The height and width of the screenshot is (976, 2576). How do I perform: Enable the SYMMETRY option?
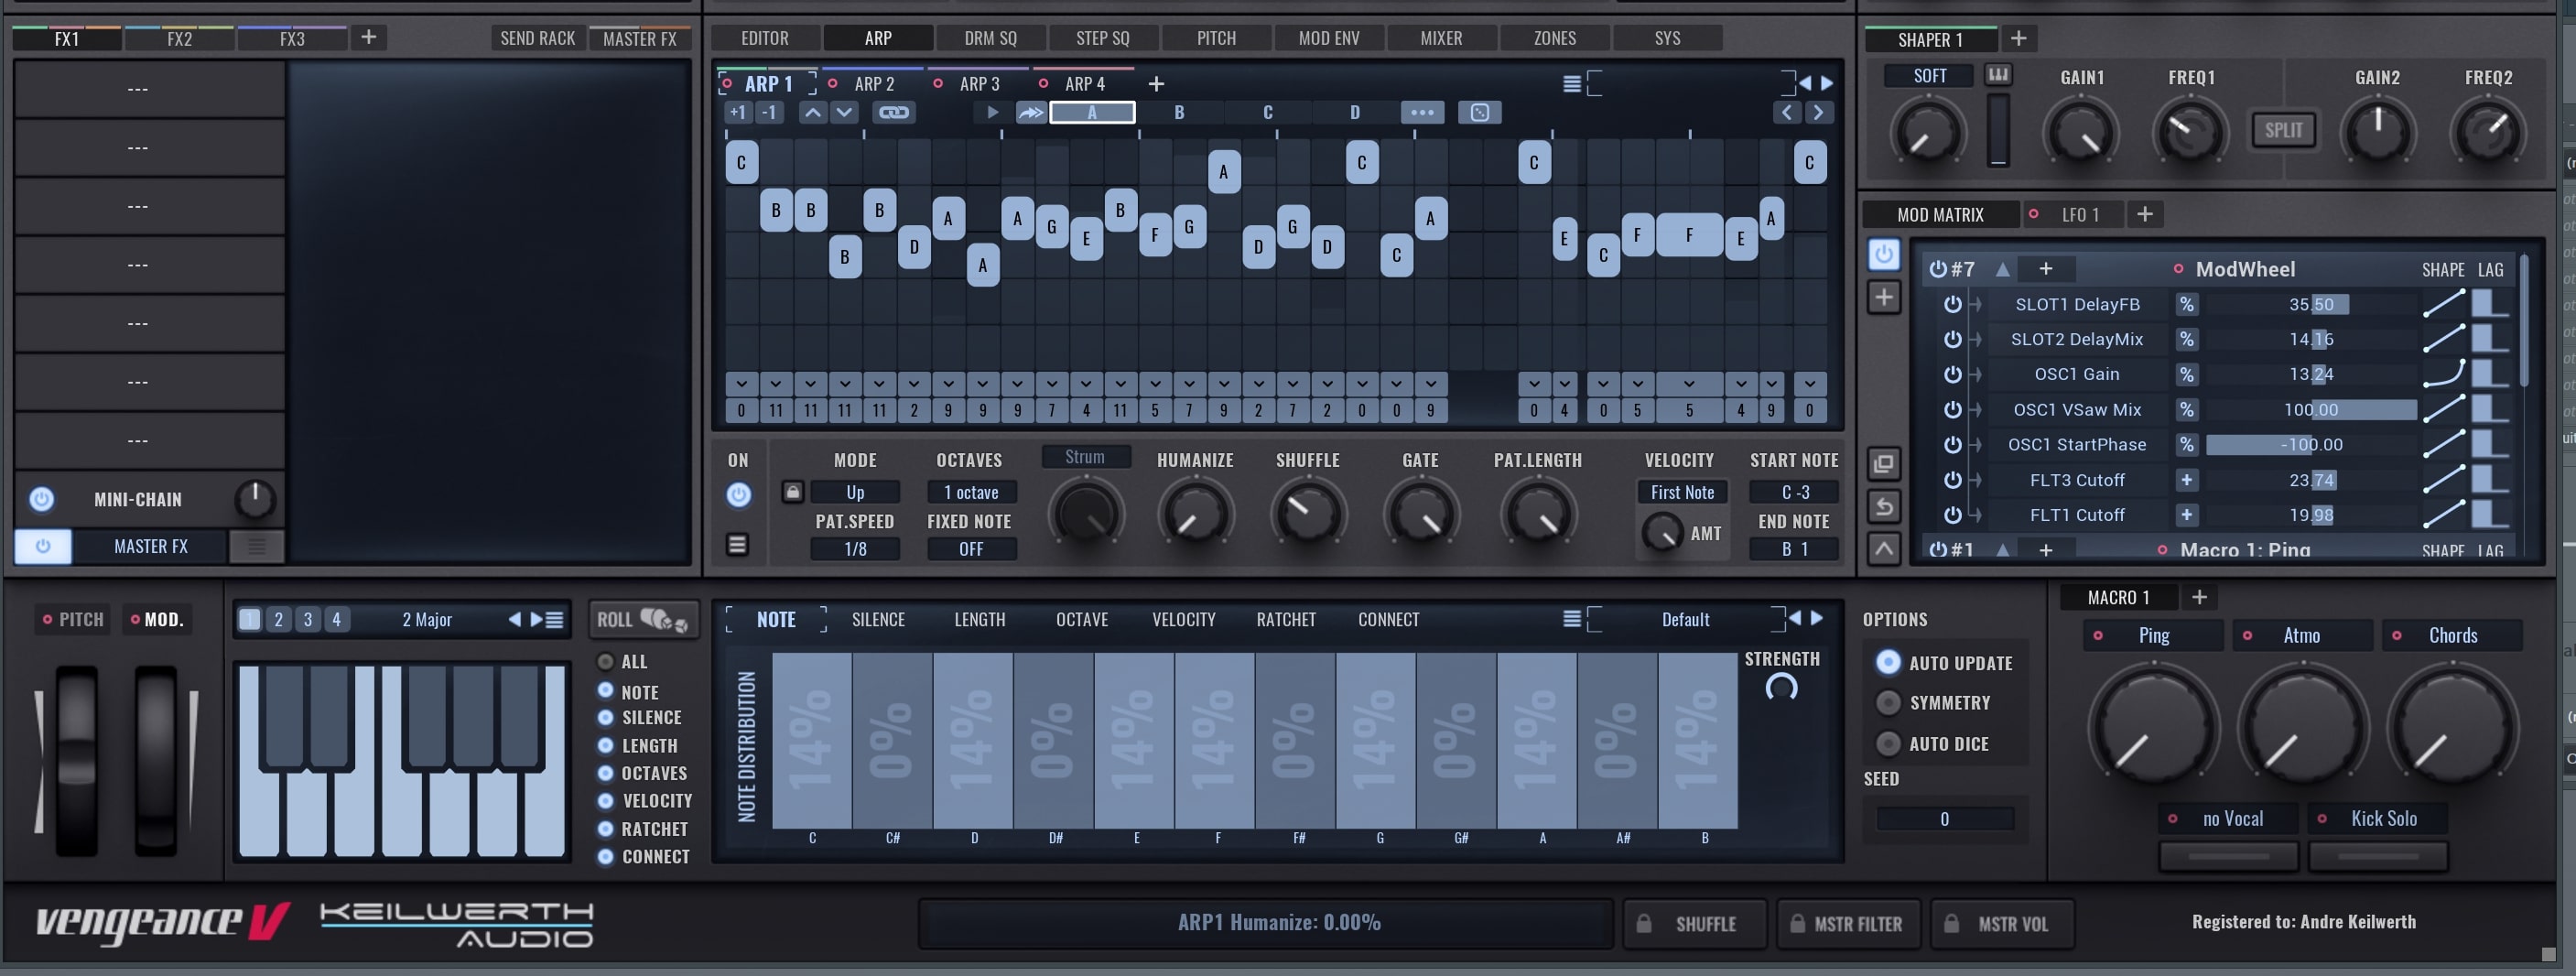[1887, 703]
